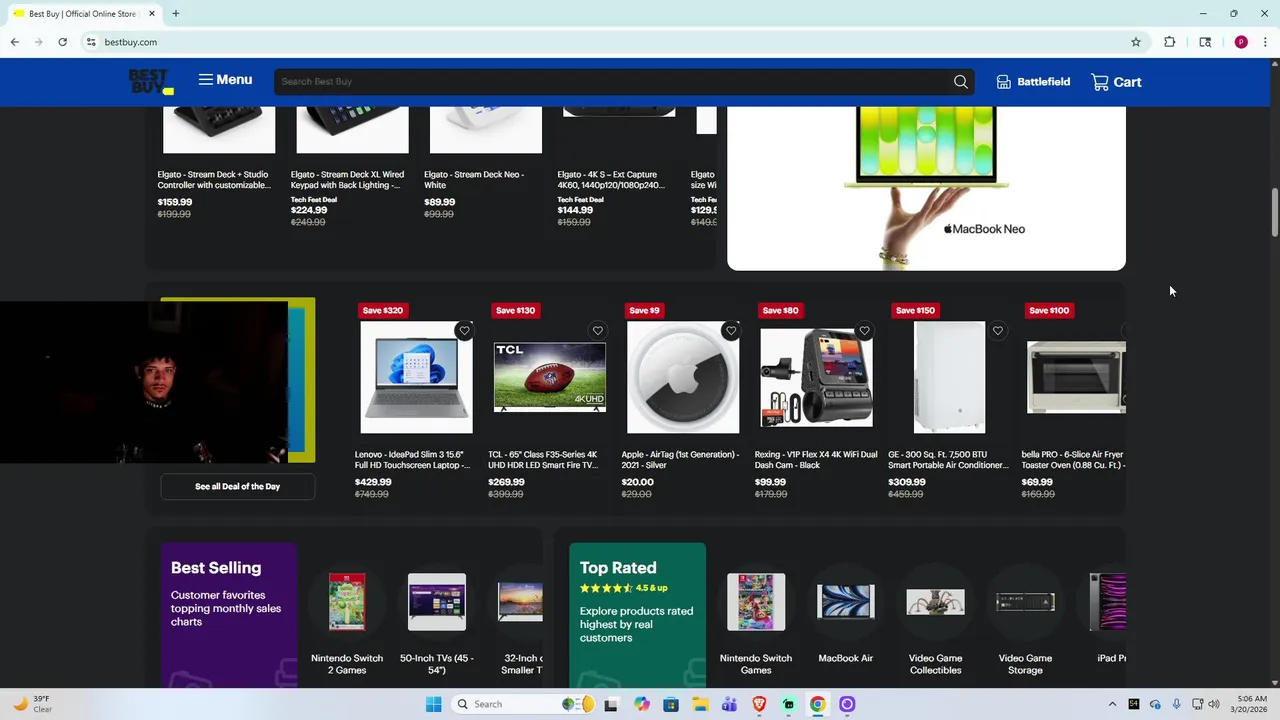Open the Rexing V1P Flex X4 dash cam image
This screenshot has width=1280, height=720.
[x=817, y=377]
